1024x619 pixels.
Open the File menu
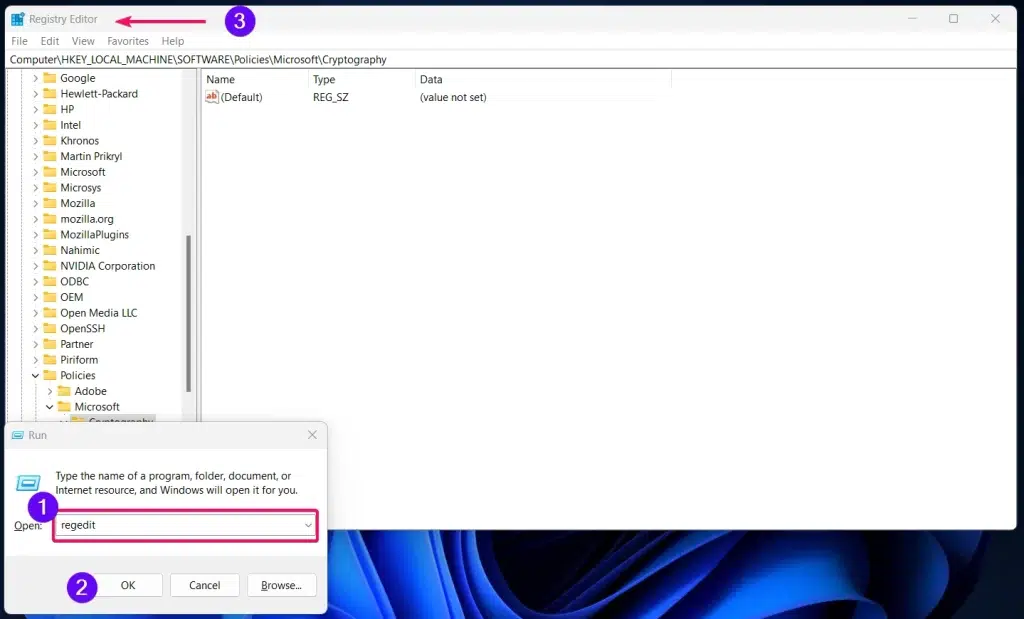pos(20,40)
